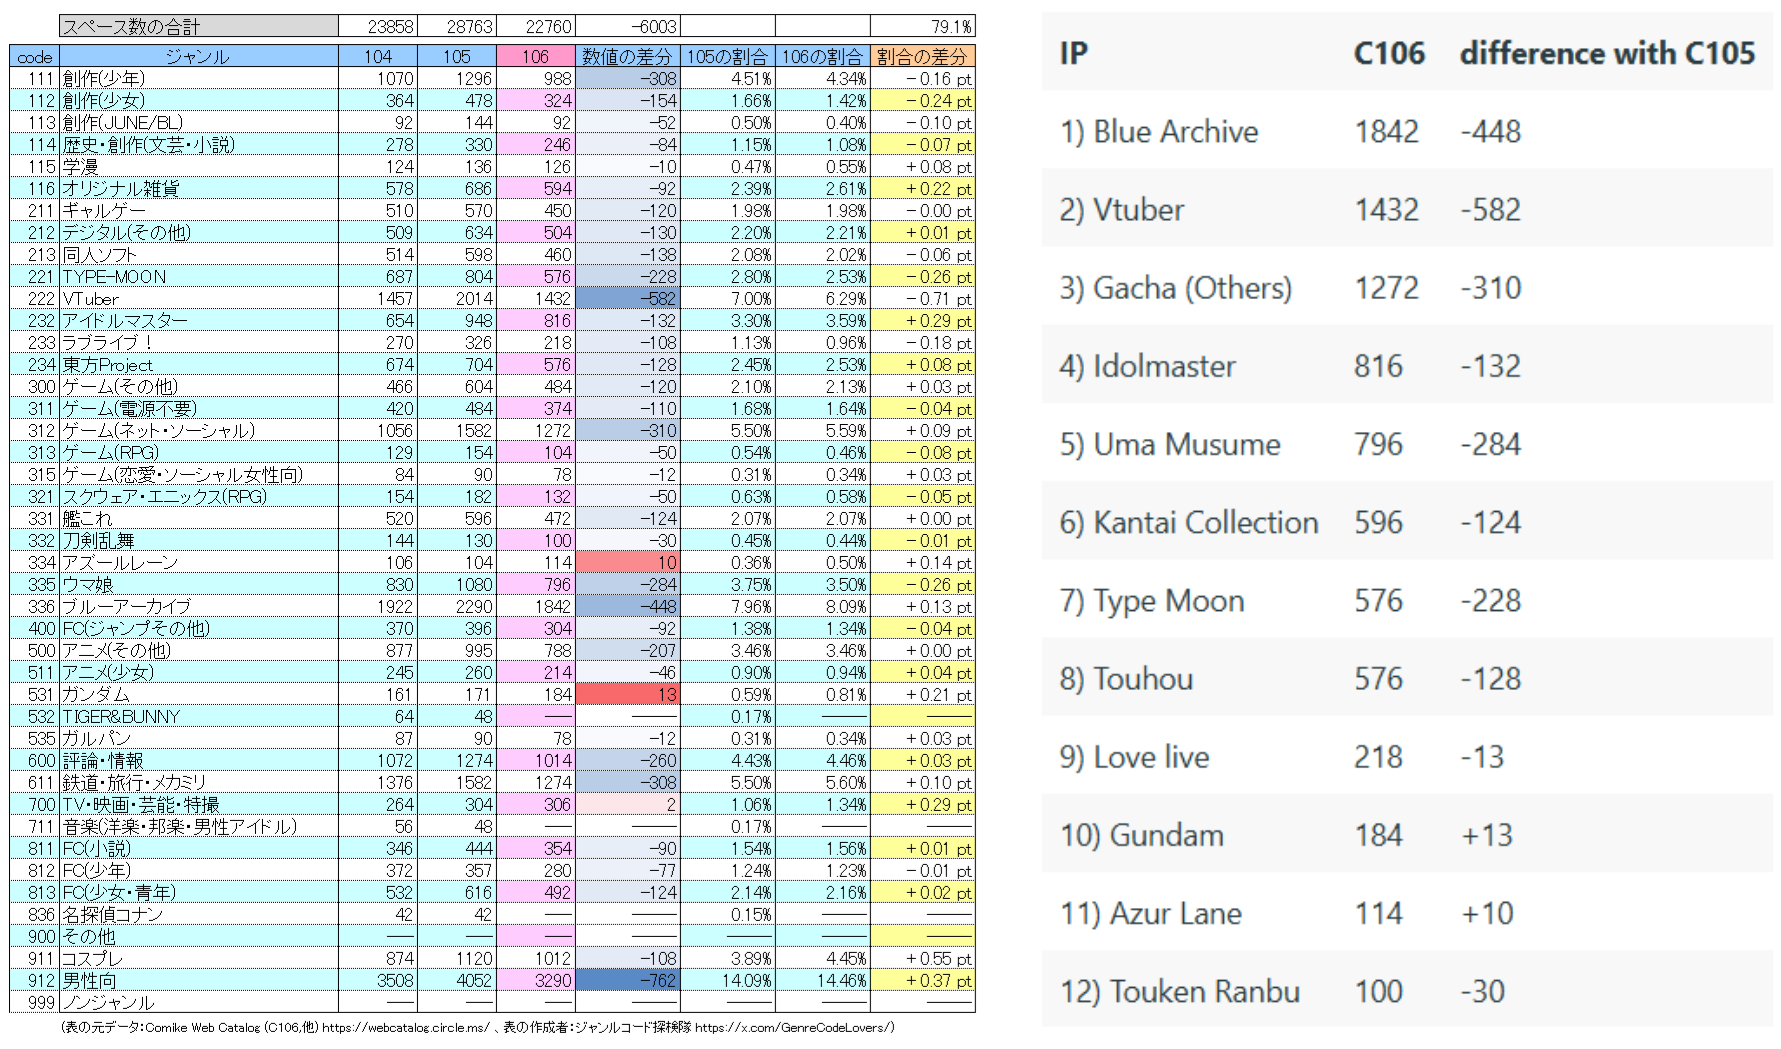Click the red Gundam difference cell showing 13
This screenshot has width=1781, height=1049.
pos(628,694)
